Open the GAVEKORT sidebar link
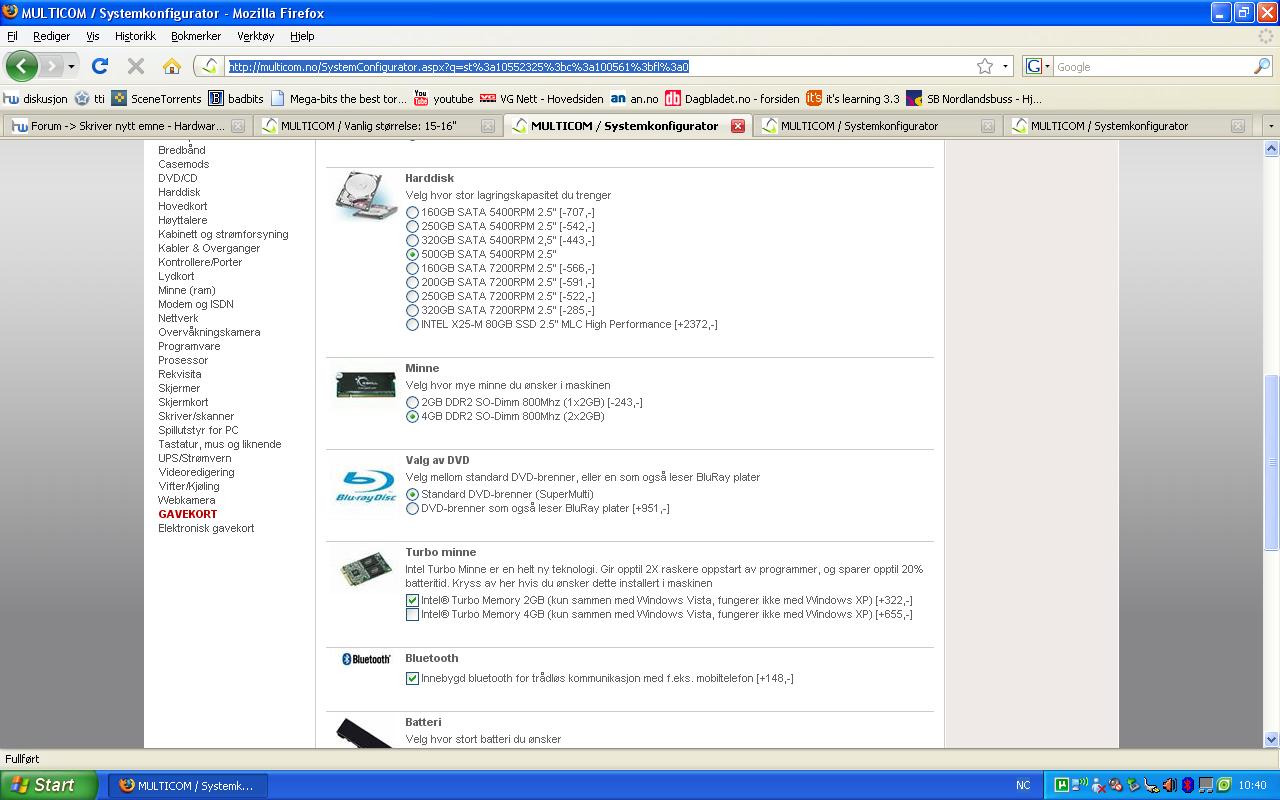This screenshot has width=1280, height=800. tap(188, 514)
